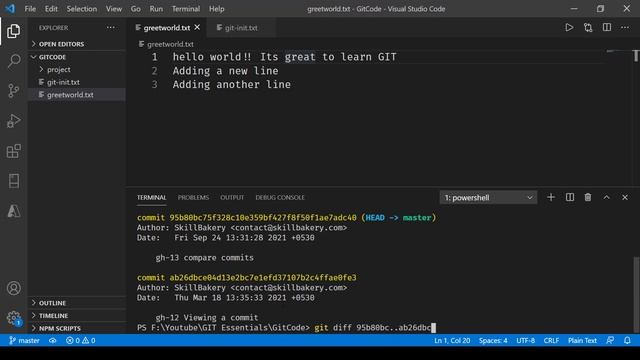Switch to the Problems panel tab

pos(193,198)
